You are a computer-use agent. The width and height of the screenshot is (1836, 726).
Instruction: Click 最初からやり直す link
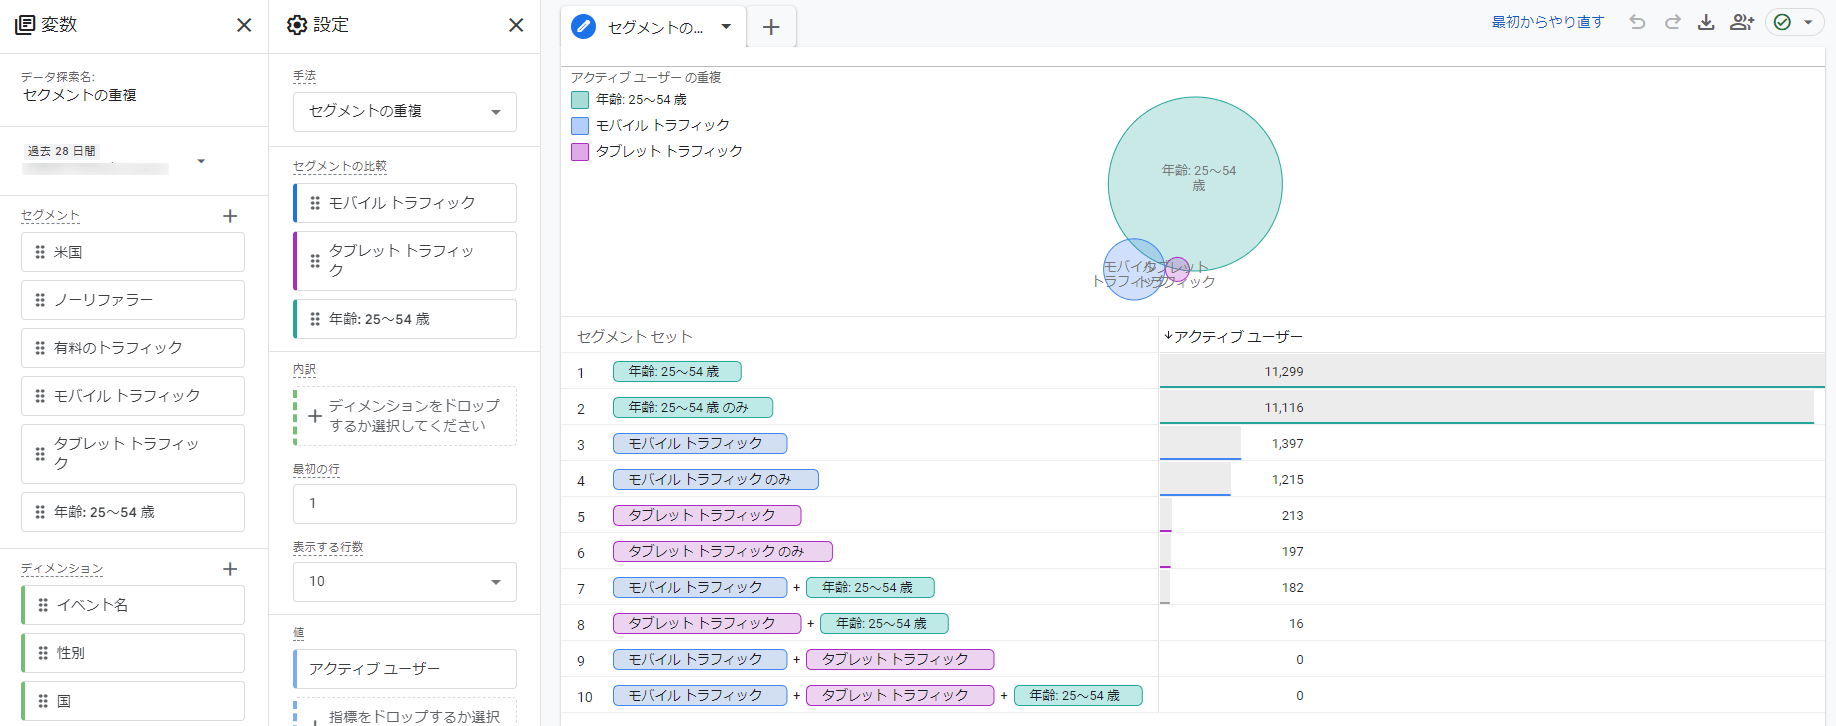(1547, 22)
